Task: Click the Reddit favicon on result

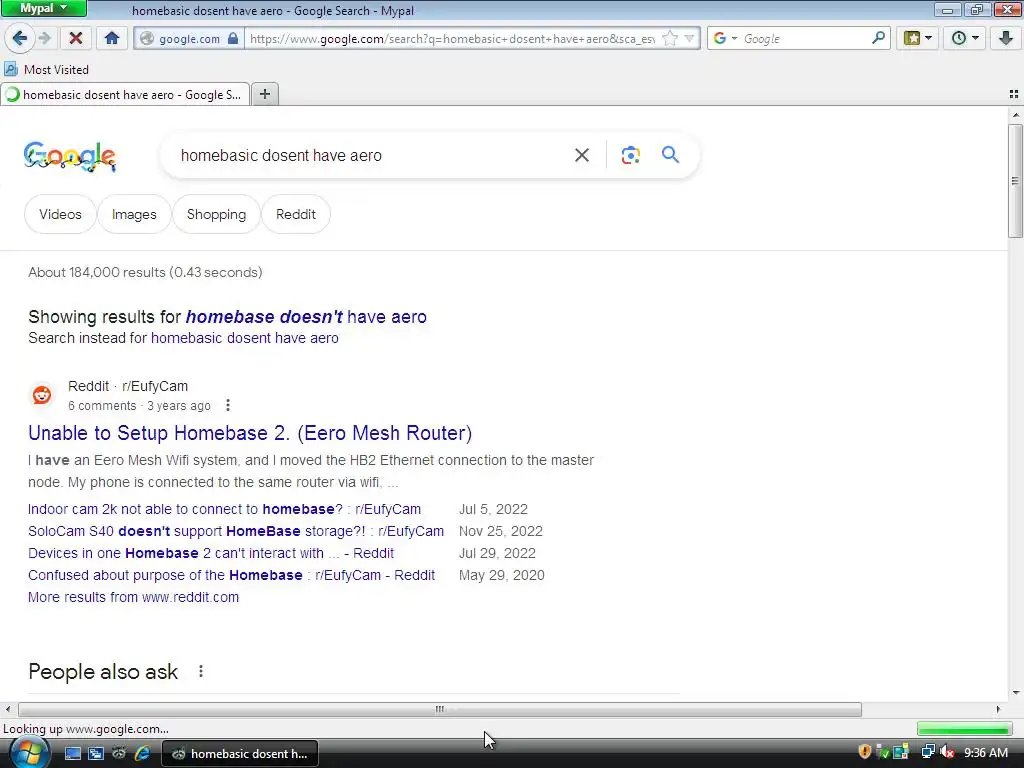Action: click(42, 394)
